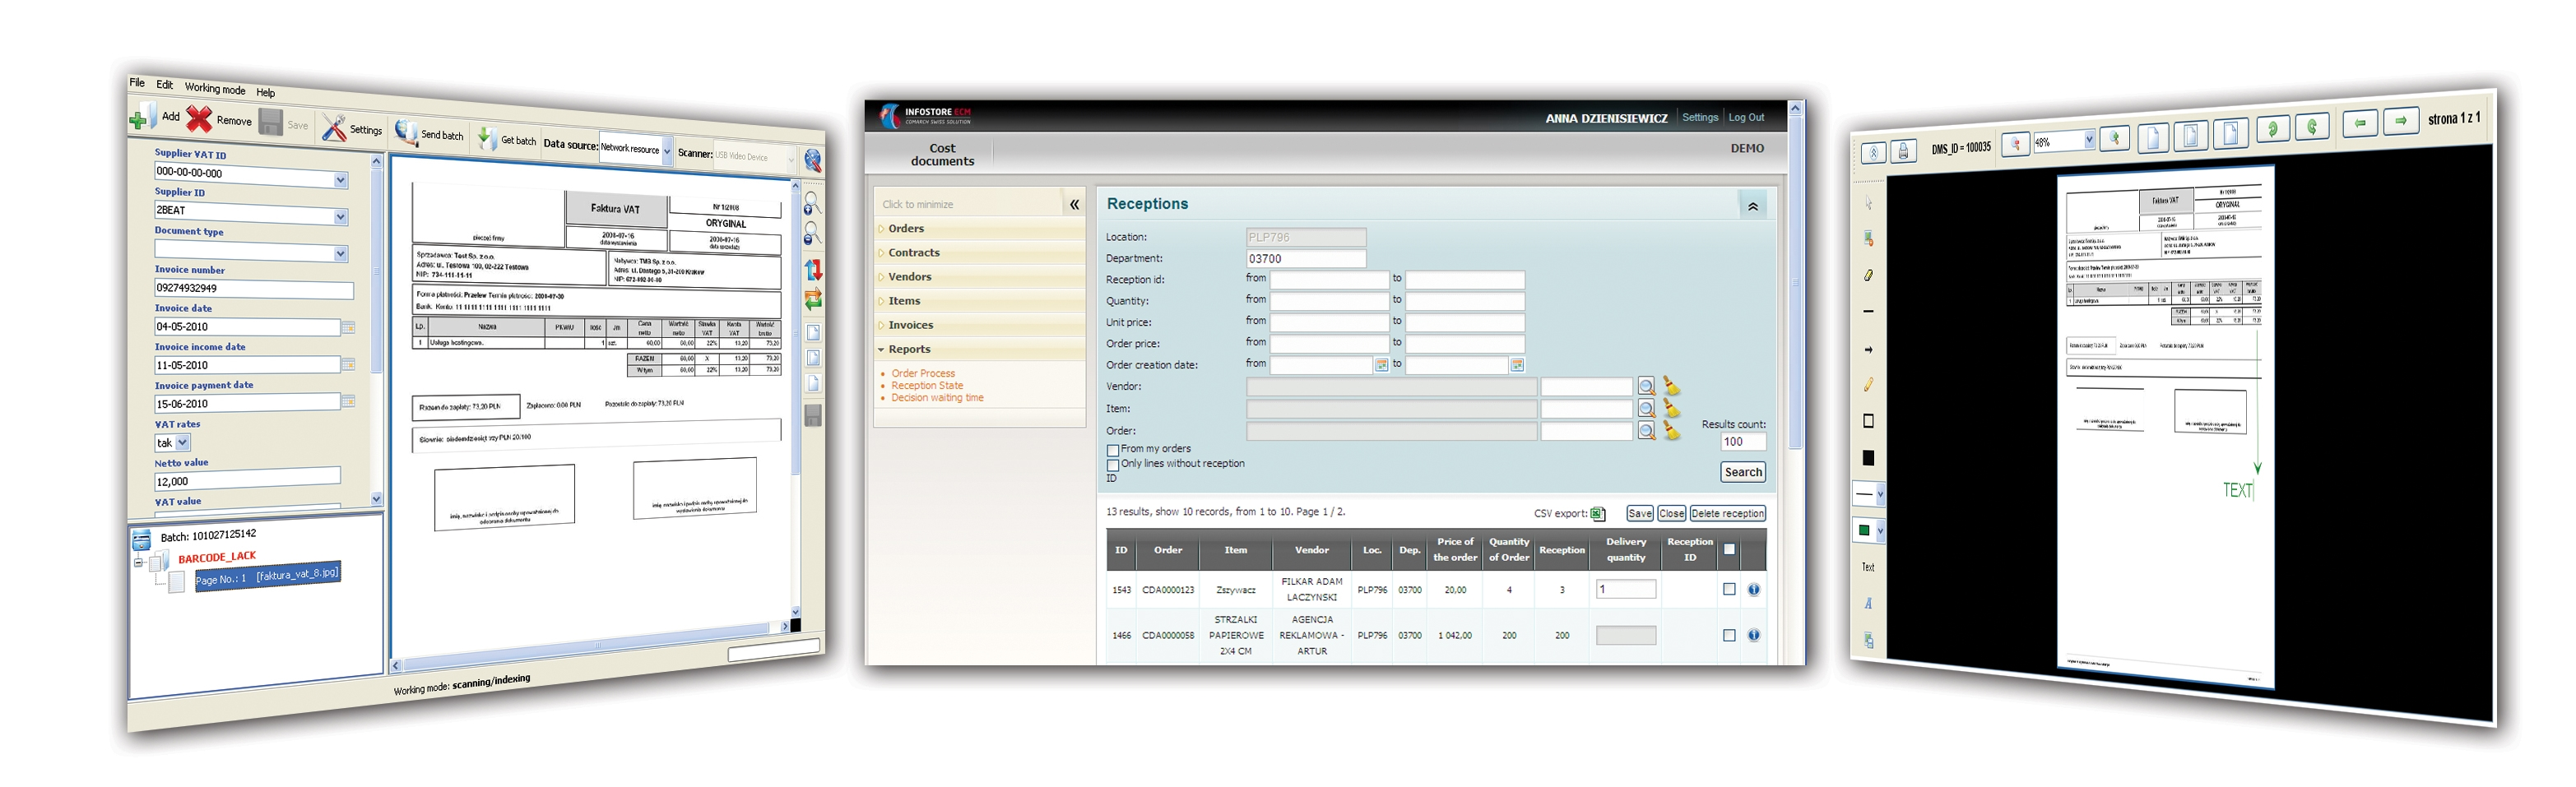Open the Supplier ID dropdown showing 2BEAT
This screenshot has height=787, width=2576.
click(340, 217)
